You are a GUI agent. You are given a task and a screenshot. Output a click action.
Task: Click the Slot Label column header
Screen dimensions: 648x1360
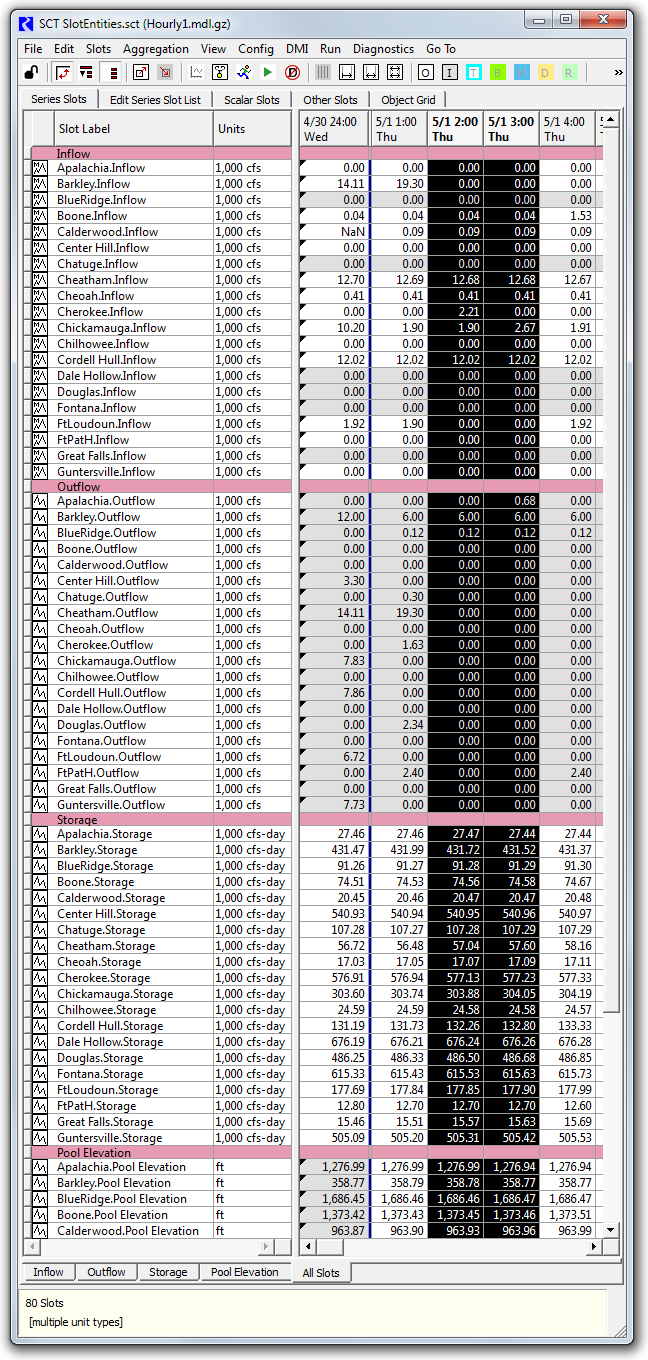pyautogui.click(x=134, y=128)
